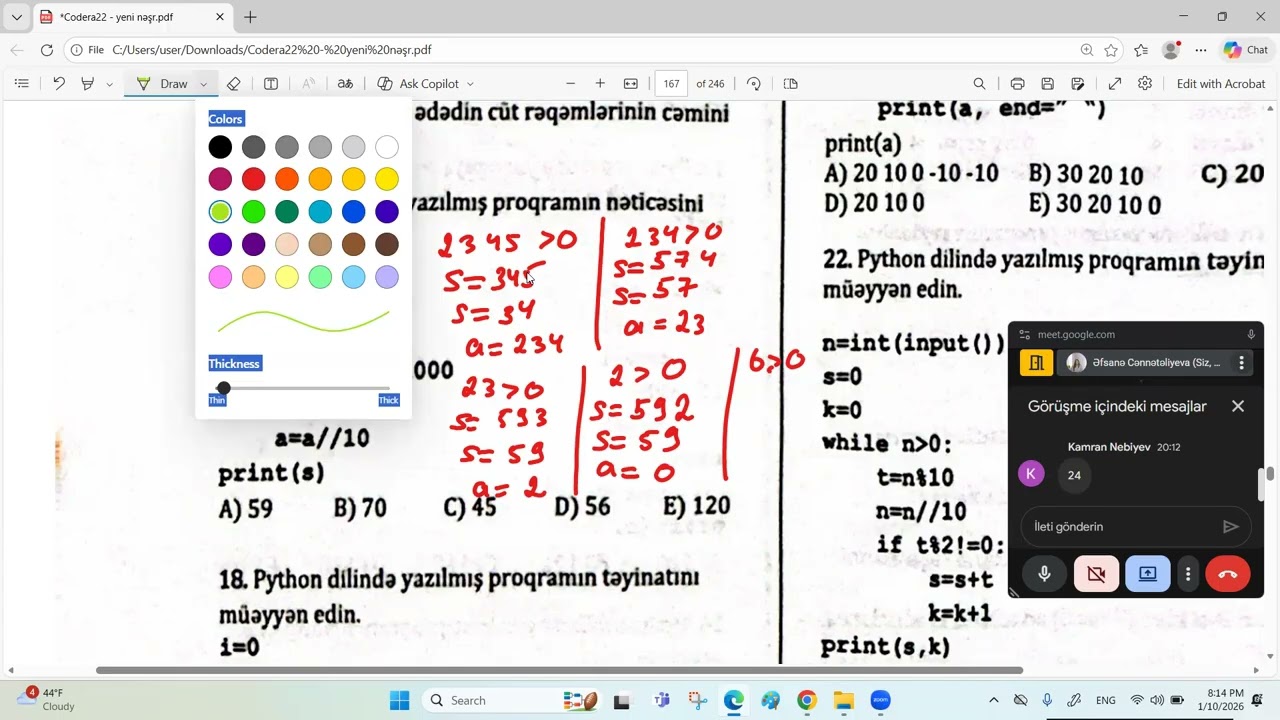Select the bright green color swatch
The width and height of the screenshot is (1280, 720).
click(253, 211)
